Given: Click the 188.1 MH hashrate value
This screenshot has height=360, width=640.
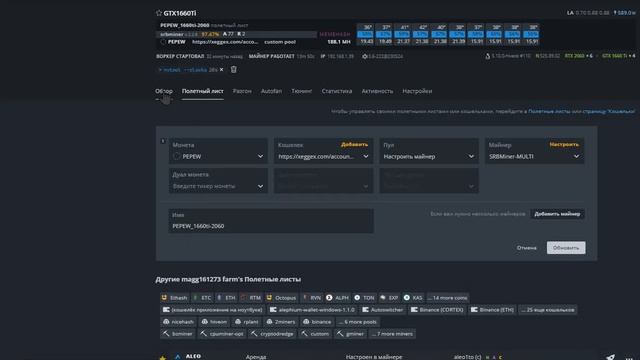Looking at the screenshot, I should [339, 42].
